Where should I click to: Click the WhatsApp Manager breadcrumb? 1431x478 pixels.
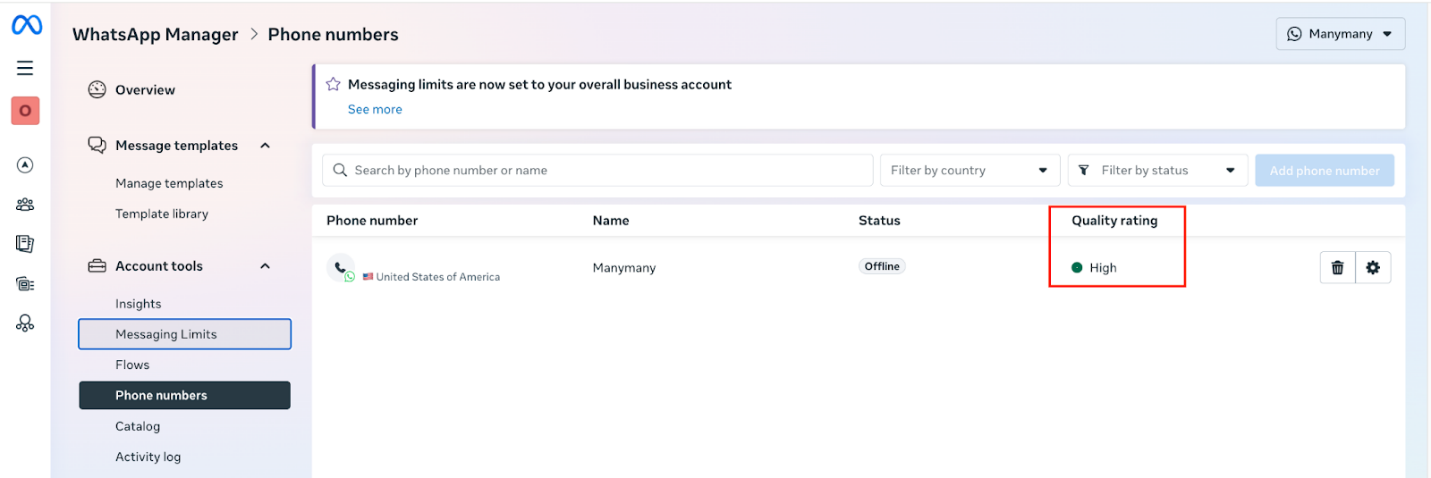tap(155, 35)
